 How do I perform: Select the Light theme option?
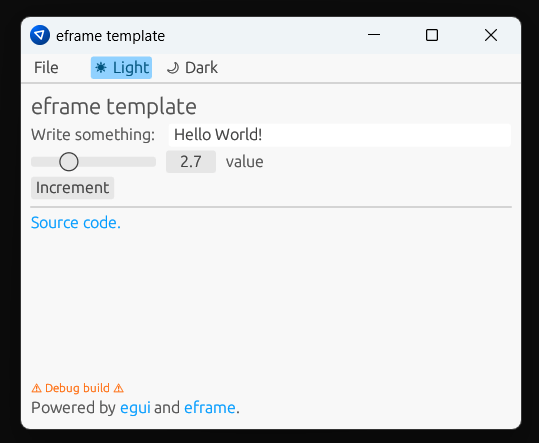(121, 68)
